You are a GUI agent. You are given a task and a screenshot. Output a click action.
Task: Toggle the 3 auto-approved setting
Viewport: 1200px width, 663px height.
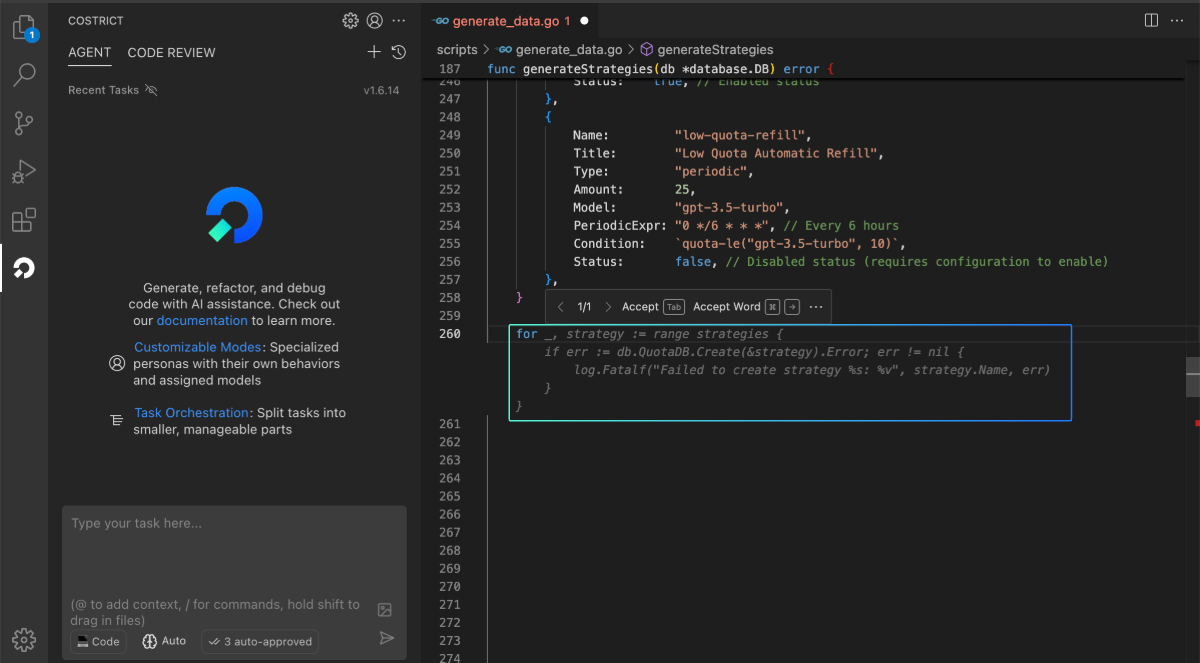tap(260, 641)
